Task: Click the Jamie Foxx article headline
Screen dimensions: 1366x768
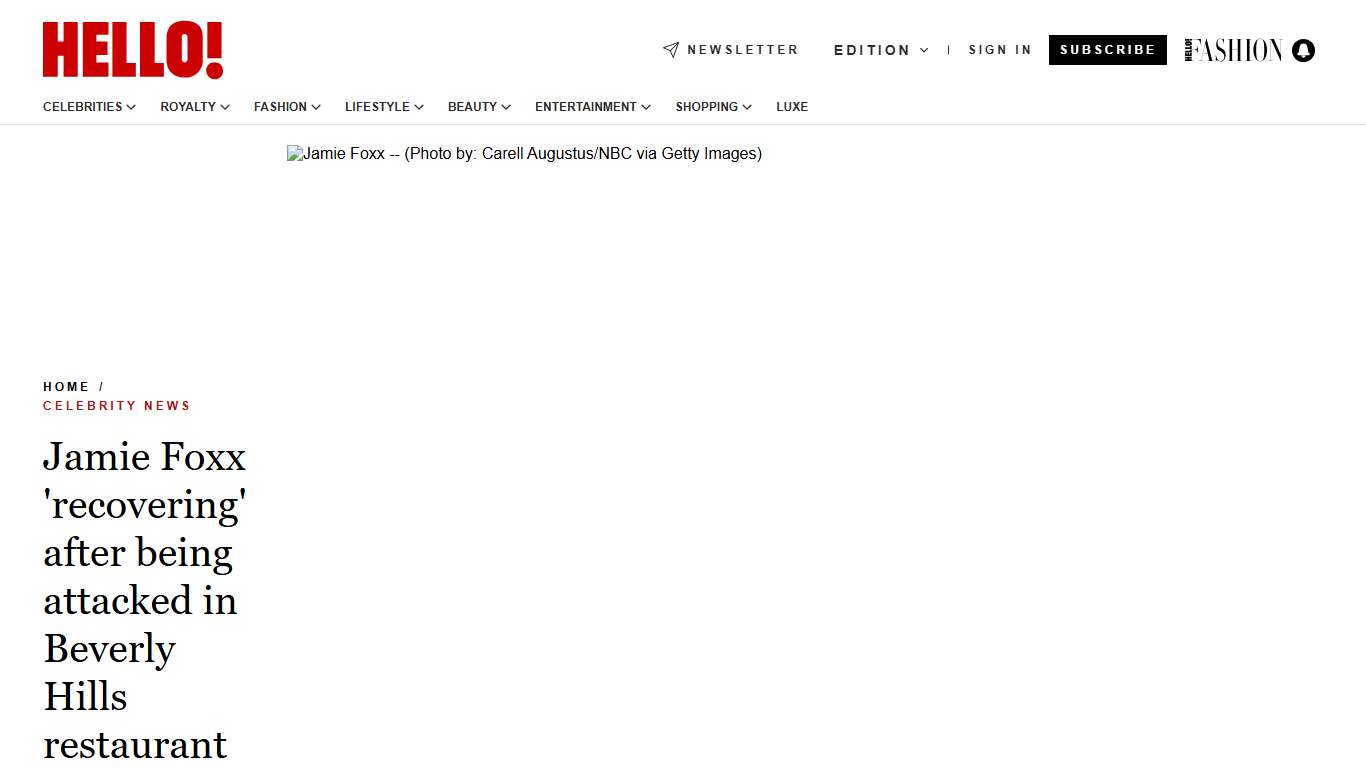Action: point(144,600)
